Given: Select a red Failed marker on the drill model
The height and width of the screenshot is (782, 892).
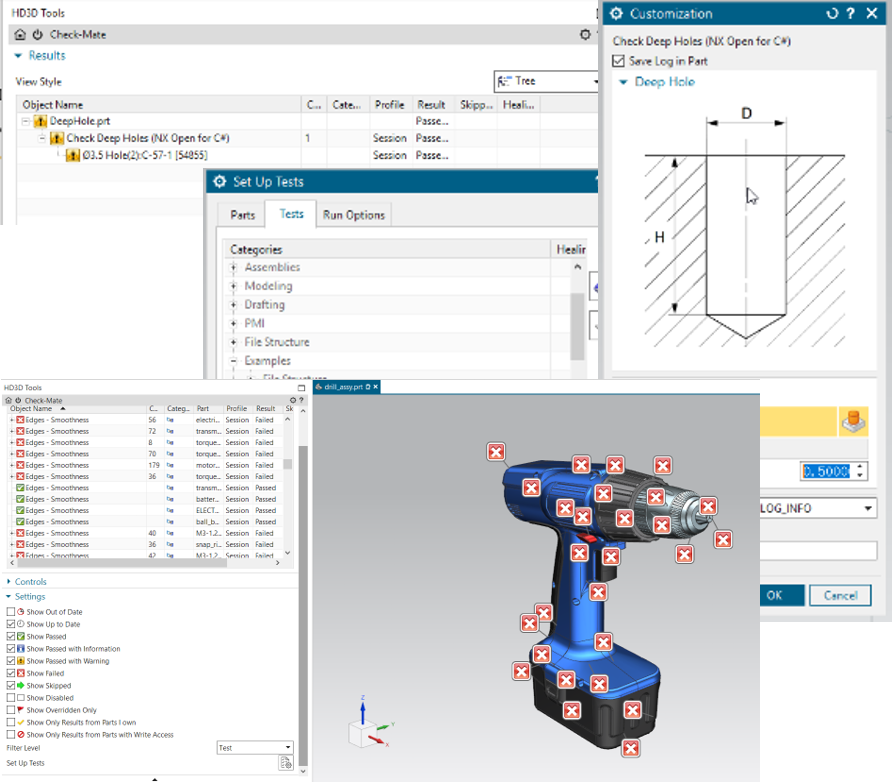Looking at the screenshot, I should click(496, 452).
